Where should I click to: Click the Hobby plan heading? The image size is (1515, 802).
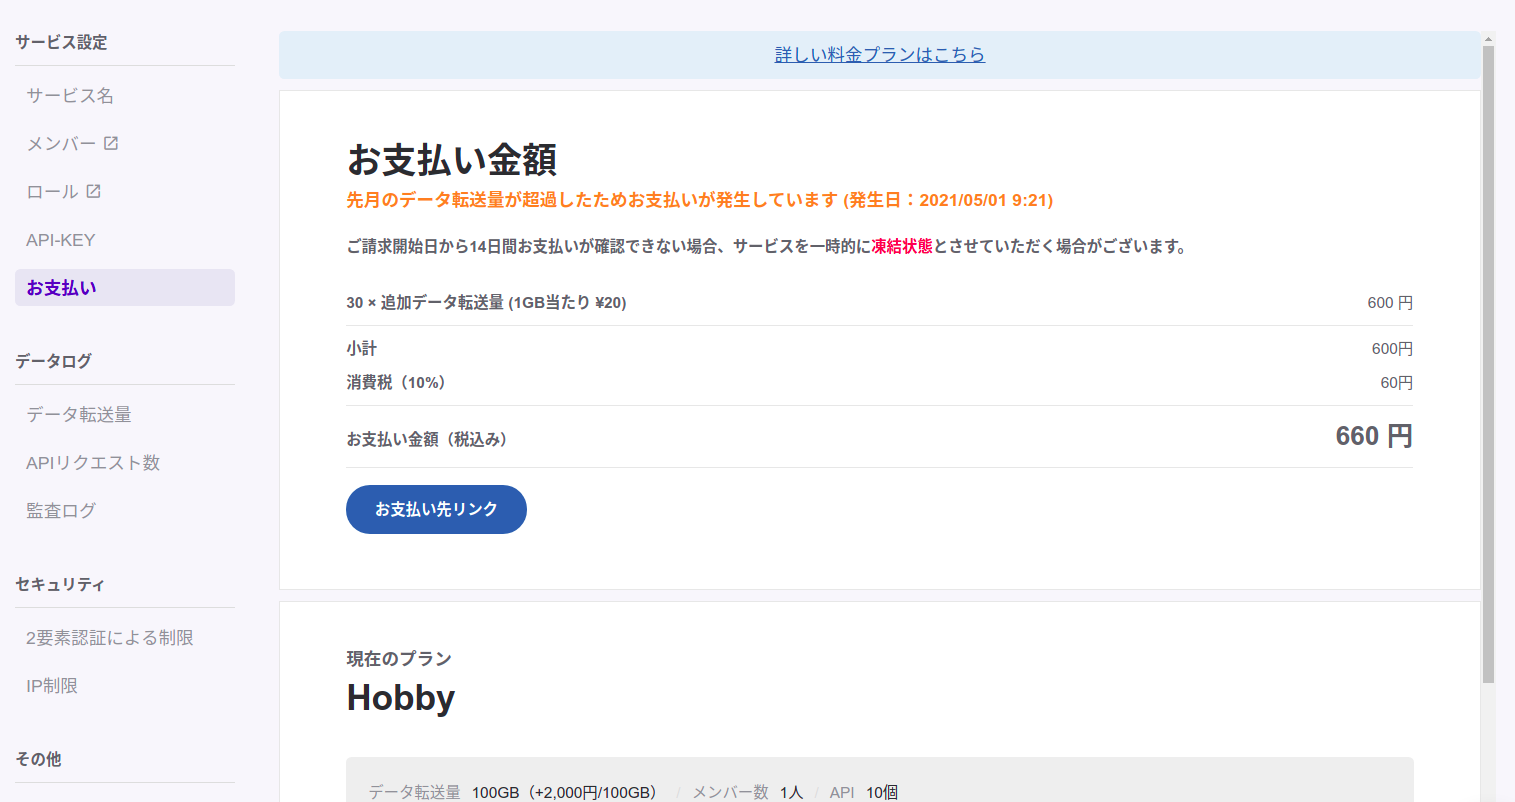tap(401, 697)
